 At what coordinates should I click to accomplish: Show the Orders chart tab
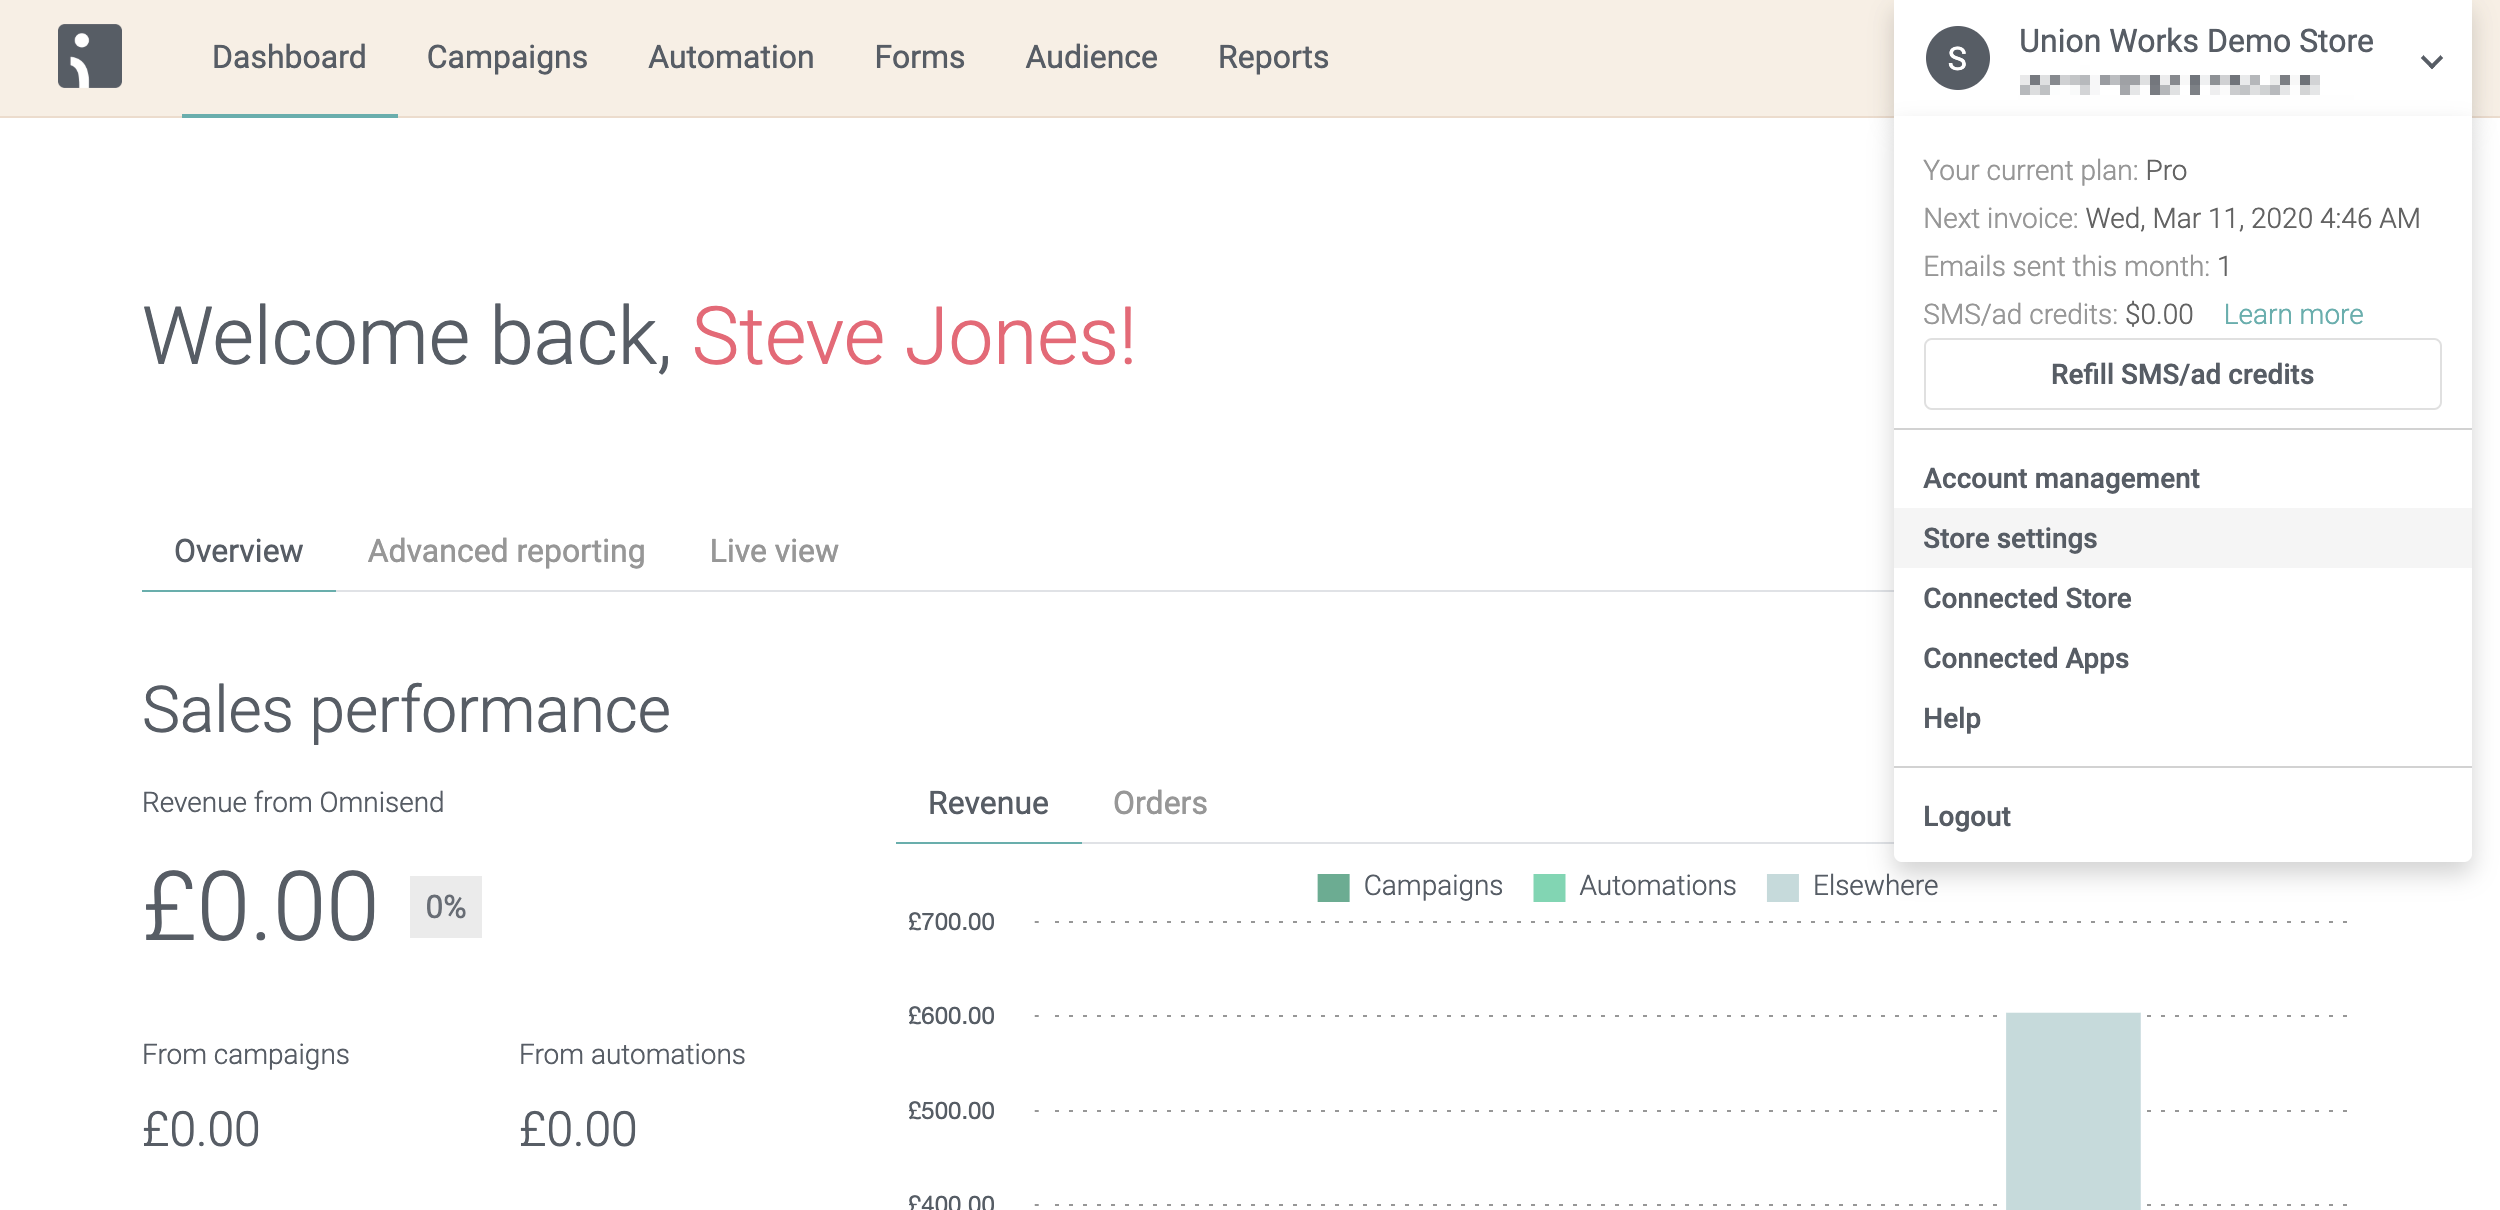click(1160, 803)
